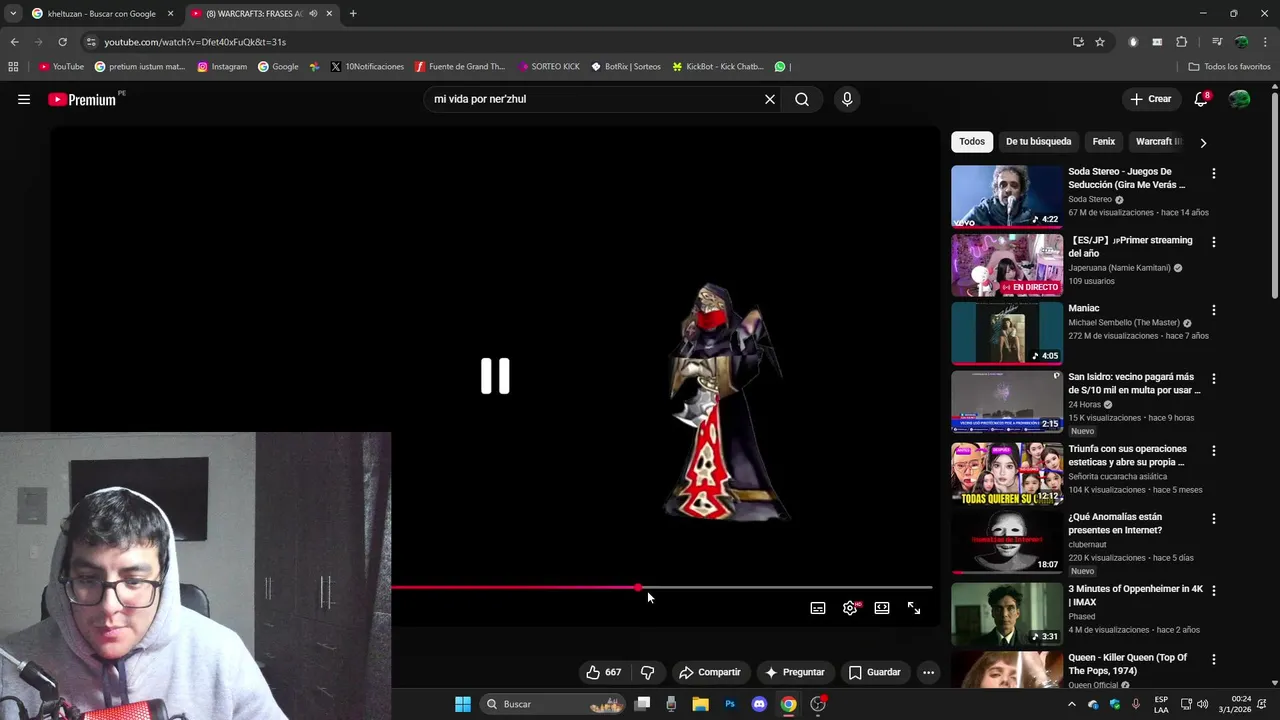The height and width of the screenshot is (720, 1280).
Task: Run search with the magnifier button
Action: [x=802, y=99]
